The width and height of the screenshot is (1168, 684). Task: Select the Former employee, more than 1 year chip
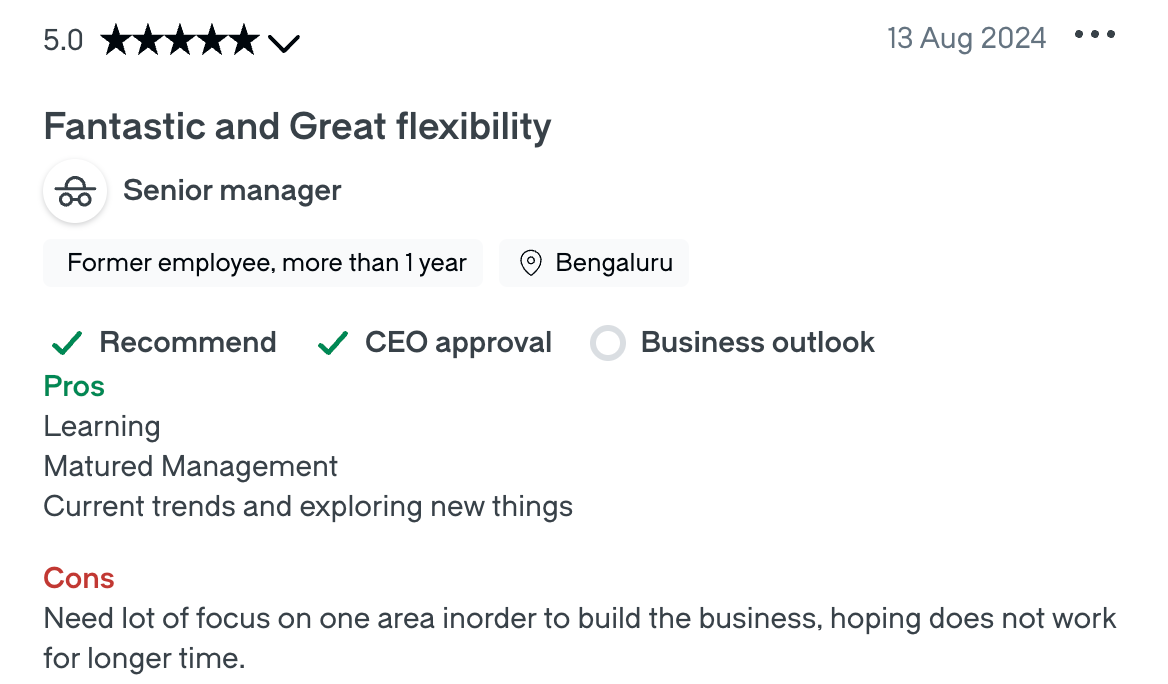[x=263, y=262]
